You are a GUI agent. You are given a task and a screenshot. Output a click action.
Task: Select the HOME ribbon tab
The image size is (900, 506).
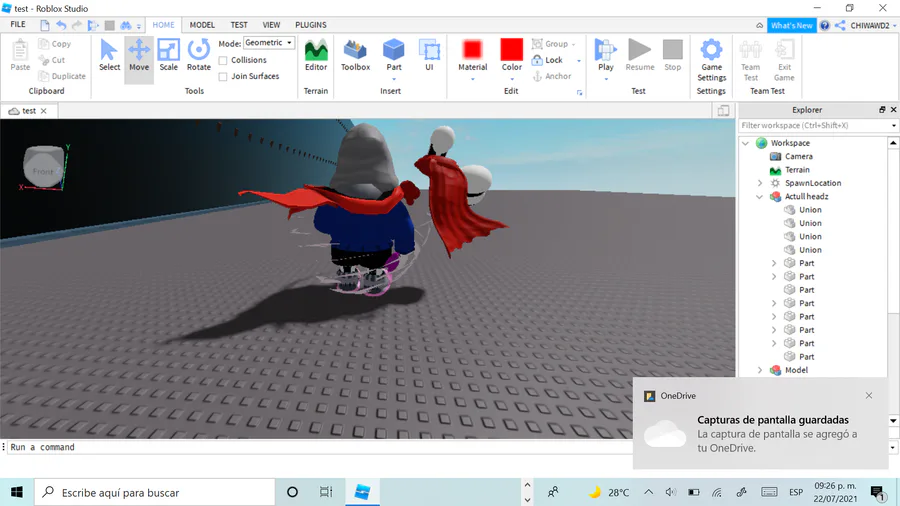pyautogui.click(x=163, y=25)
